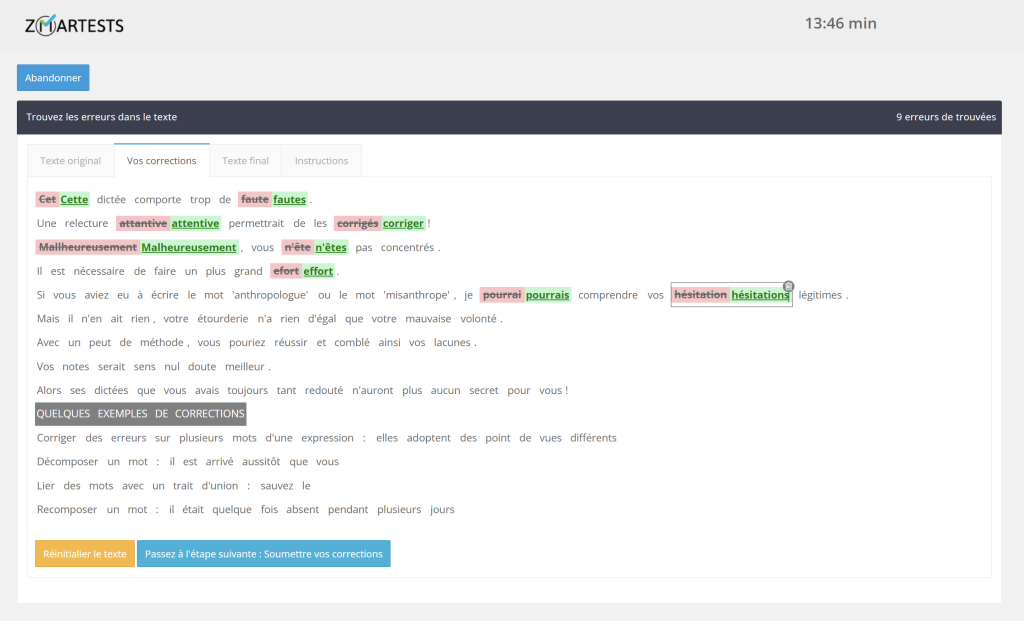Click the corrected word 'Cette'
The width and height of the screenshot is (1024, 621).
(x=74, y=200)
